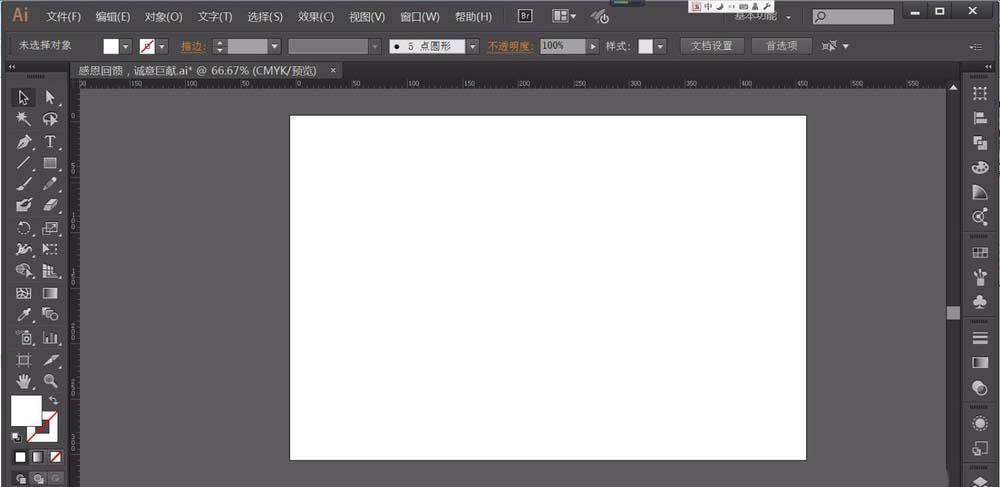The image size is (1000, 487).
Task: Click the large fill color swatch in toolbox
Action: tap(25, 409)
